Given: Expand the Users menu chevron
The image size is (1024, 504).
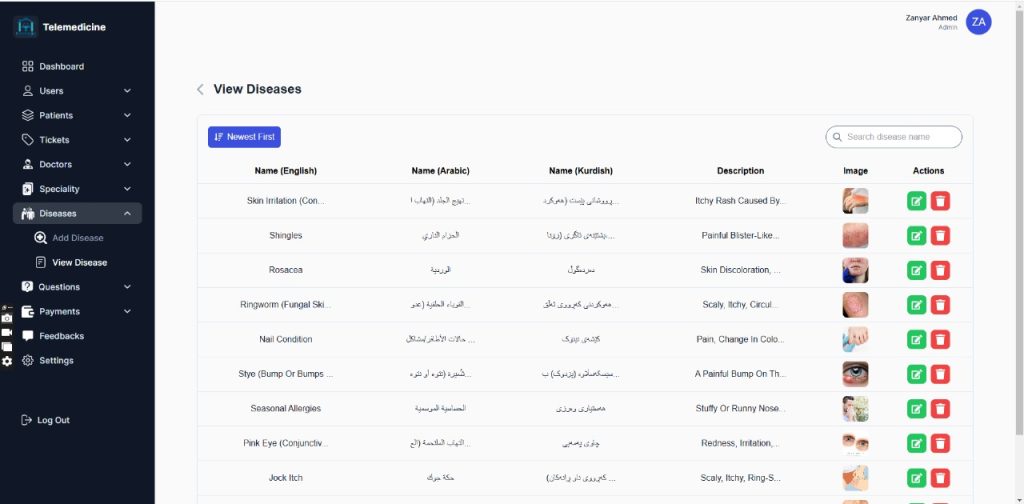Looking at the screenshot, I should point(127,91).
